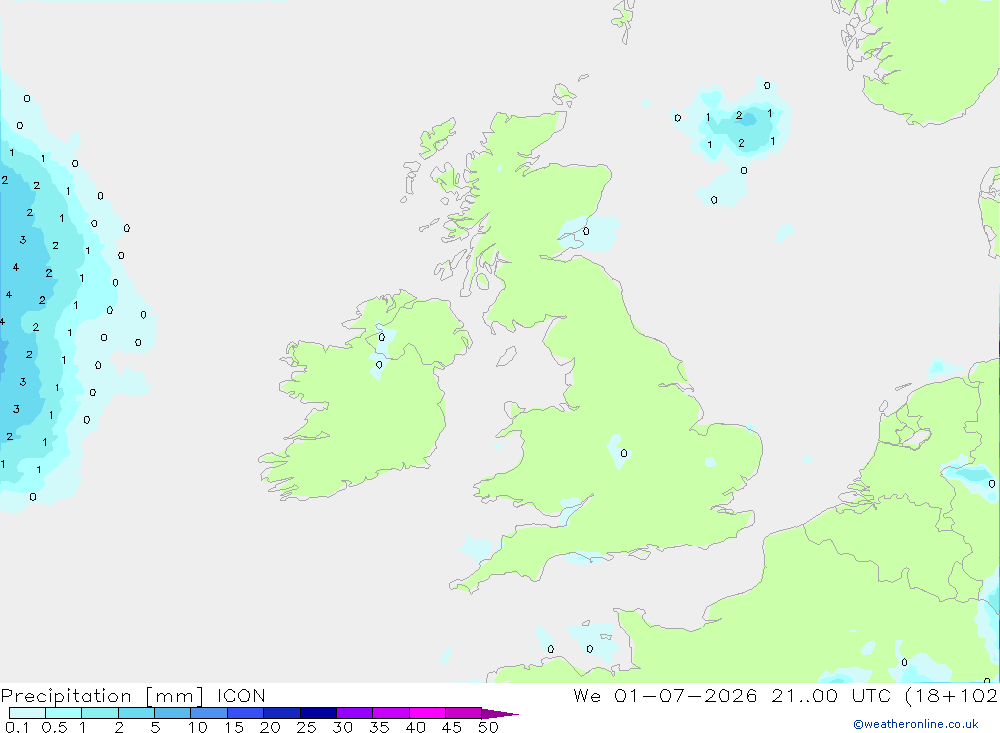Select the 45–50 mm legend swatch

click(464, 713)
